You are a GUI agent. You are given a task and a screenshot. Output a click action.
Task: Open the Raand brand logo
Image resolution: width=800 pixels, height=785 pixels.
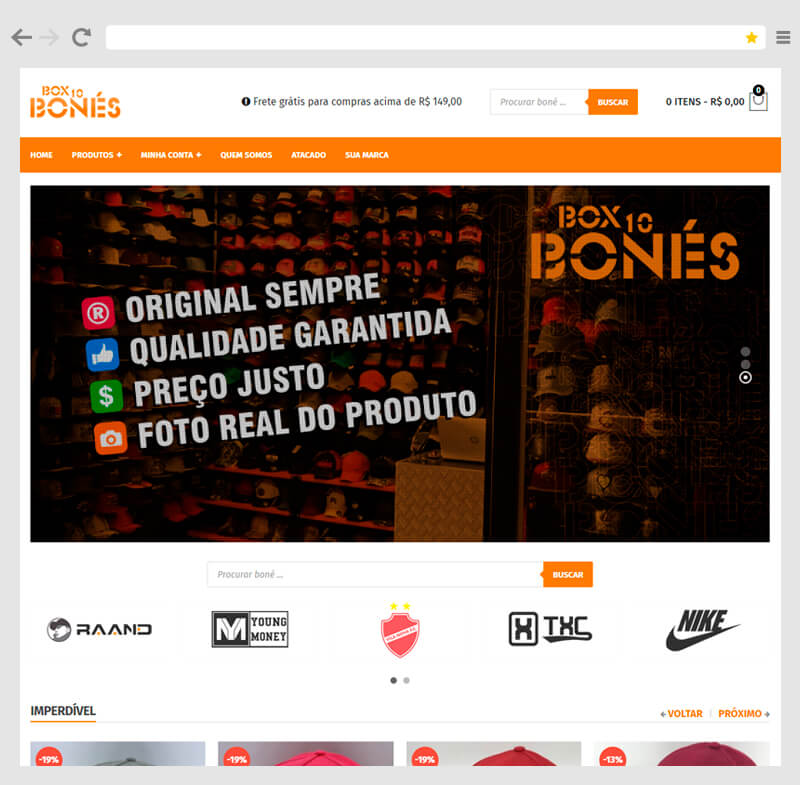(x=99, y=629)
